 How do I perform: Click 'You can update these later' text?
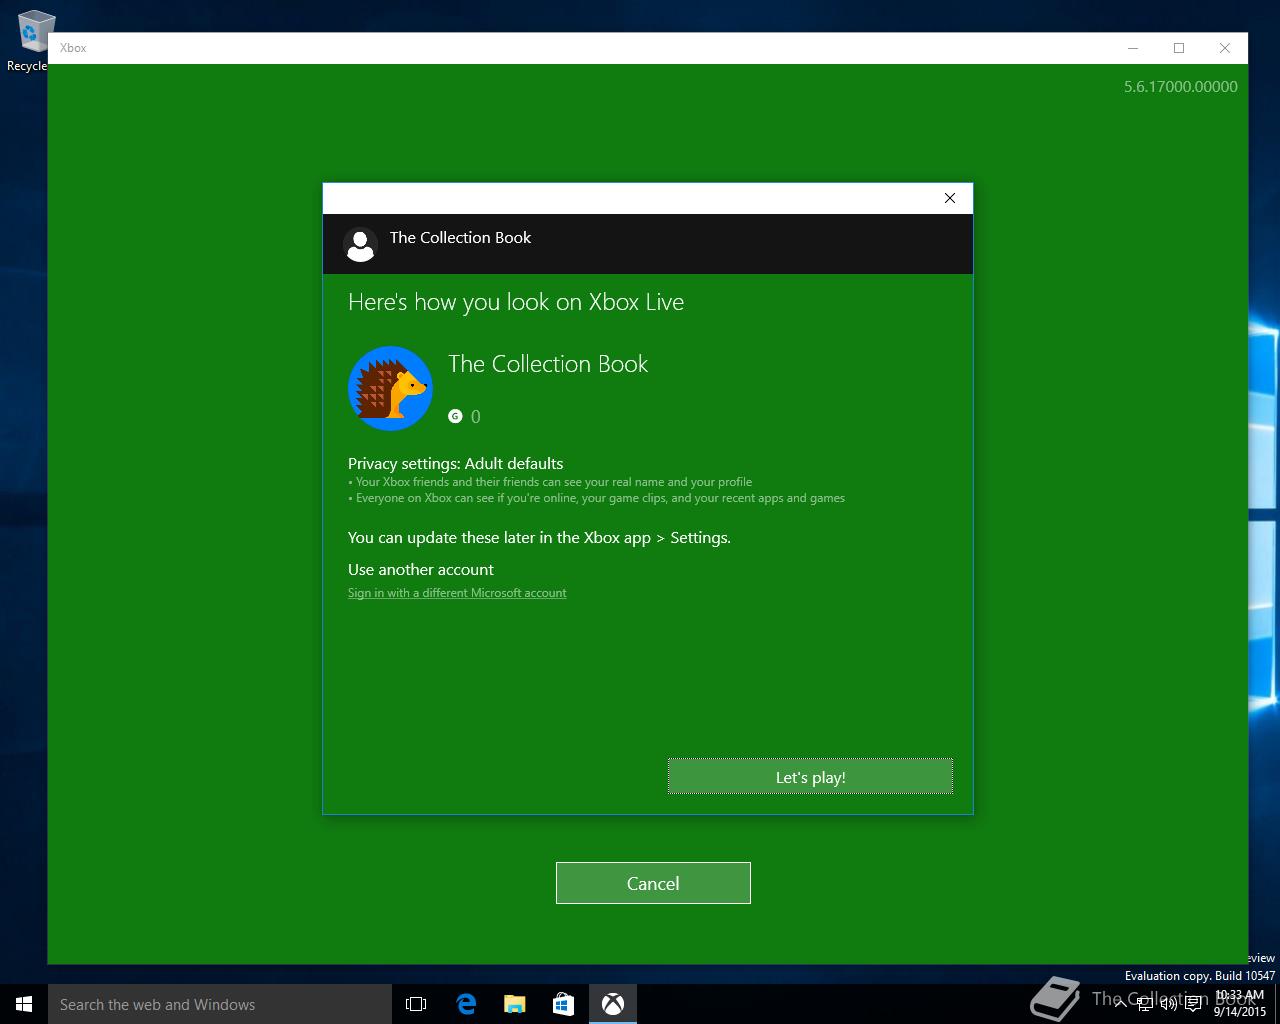(x=539, y=537)
